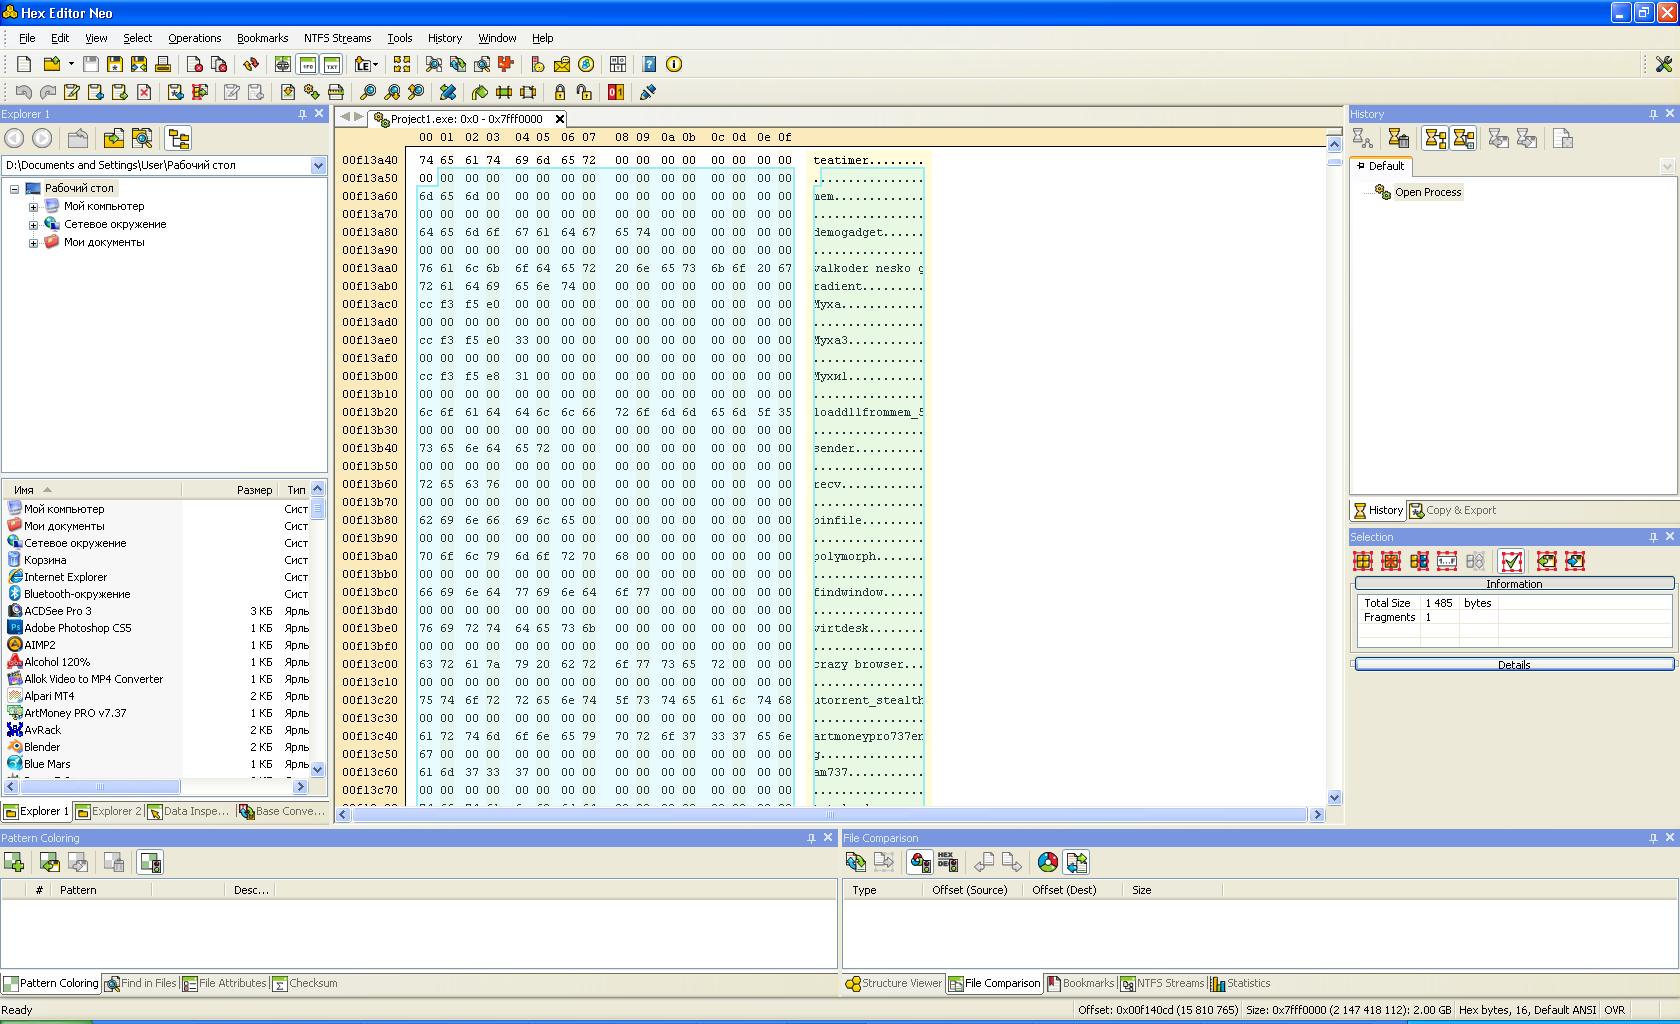This screenshot has height=1024, width=1680.
Task: Toggle the TXT text pane view button
Action: (x=332, y=64)
